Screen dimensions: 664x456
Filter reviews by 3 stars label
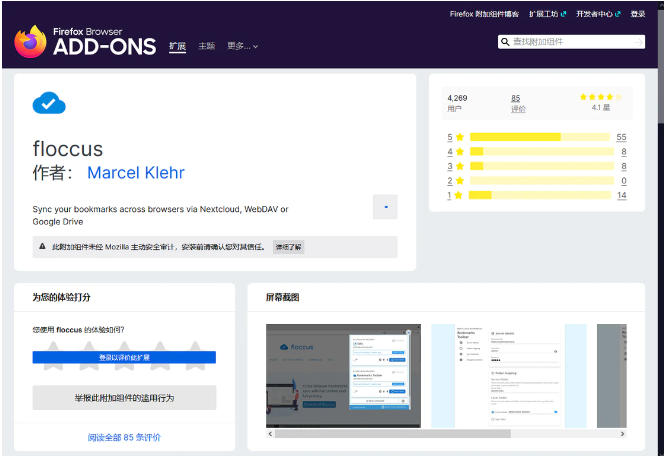[x=450, y=166]
